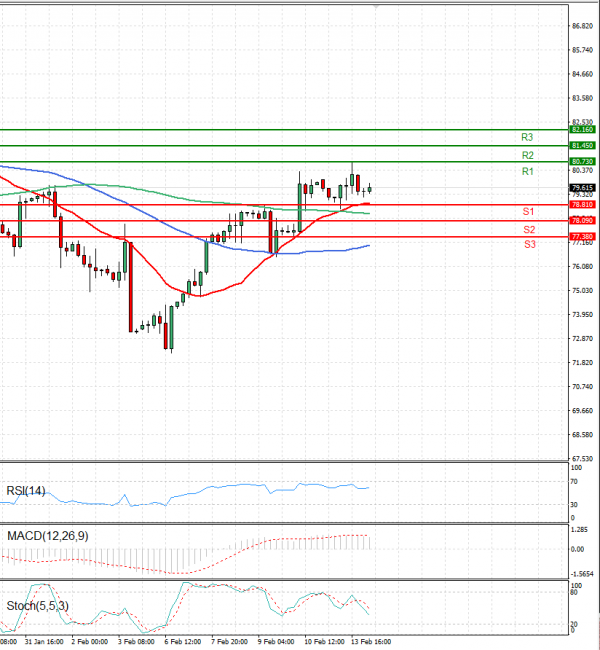Click the R2 resistance label
Viewport: 600px width, 650px height.
(x=527, y=155)
